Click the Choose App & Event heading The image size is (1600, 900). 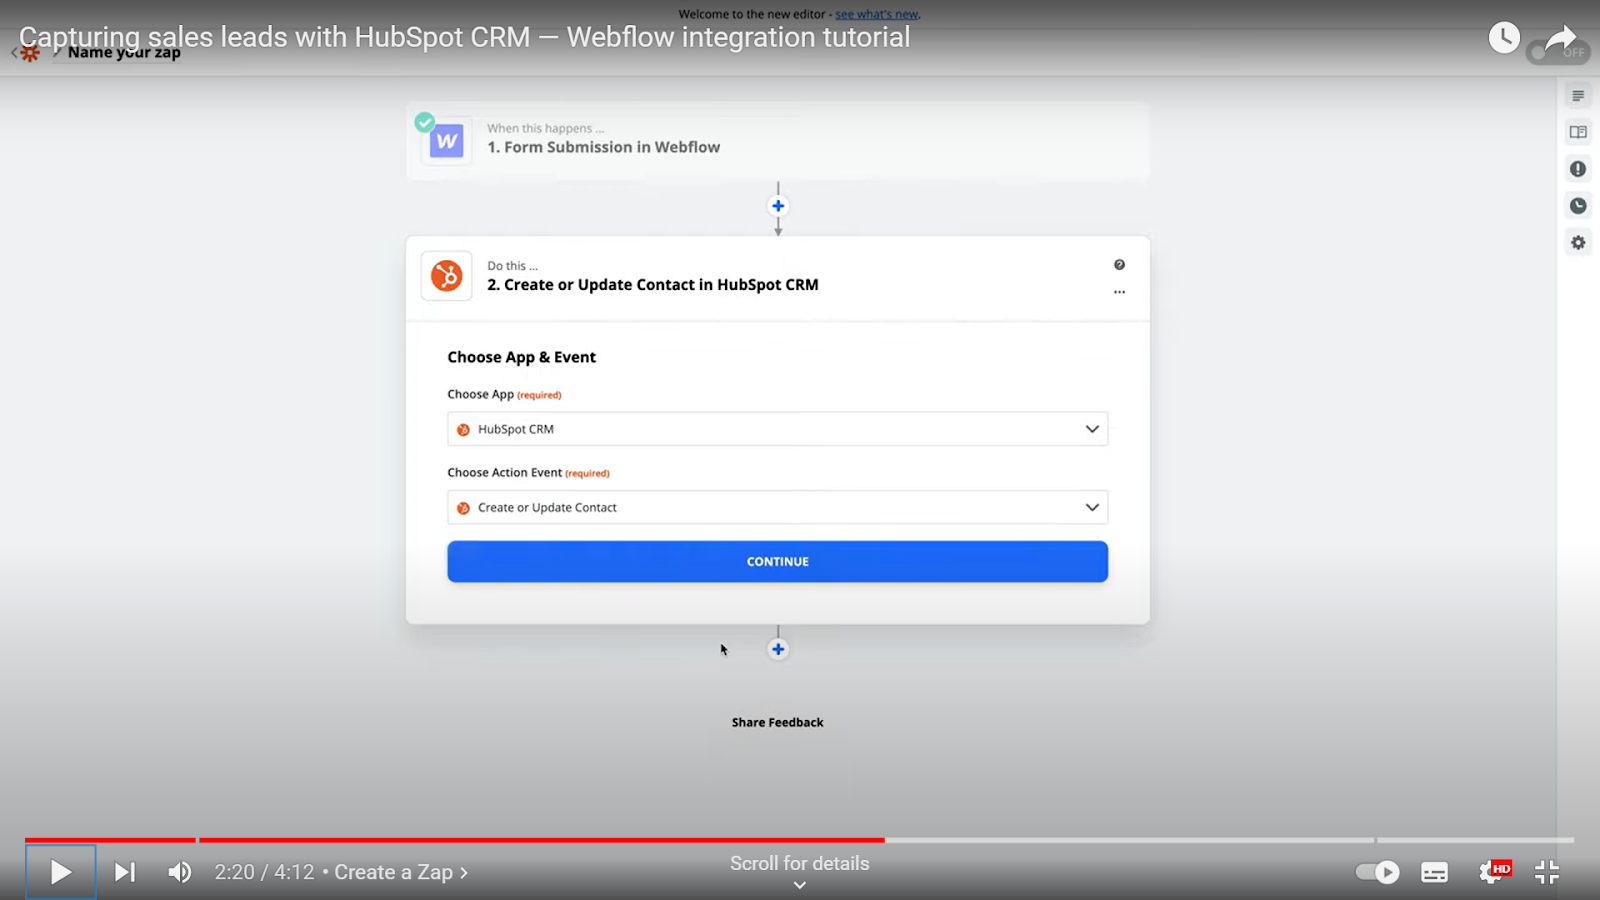point(521,357)
